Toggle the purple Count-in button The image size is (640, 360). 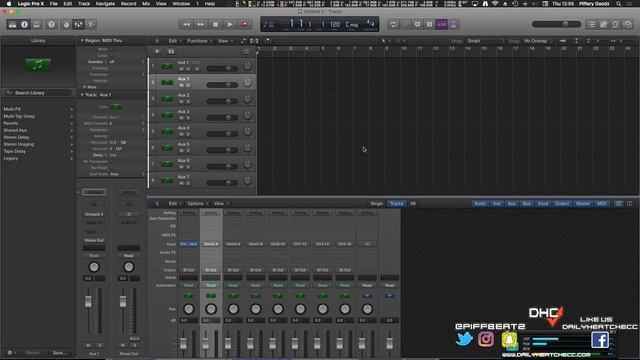point(442,24)
